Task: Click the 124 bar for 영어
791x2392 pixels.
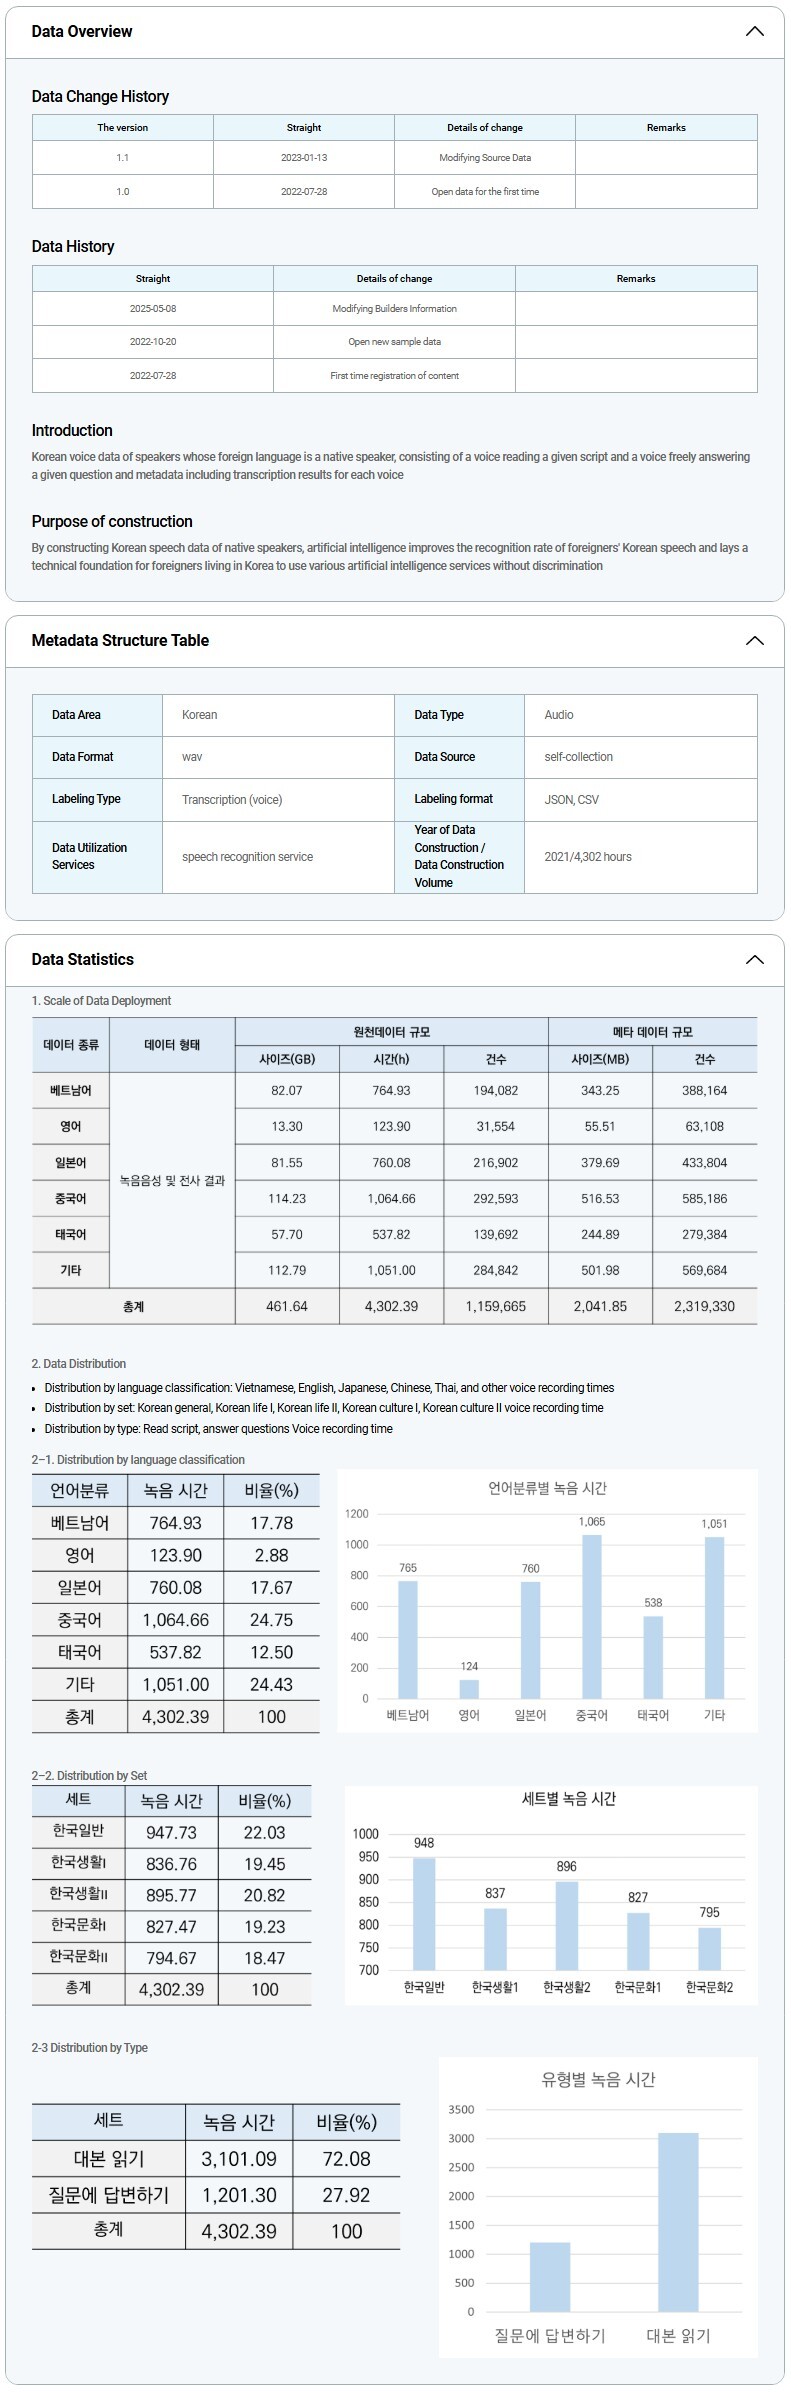Action: tap(469, 1688)
